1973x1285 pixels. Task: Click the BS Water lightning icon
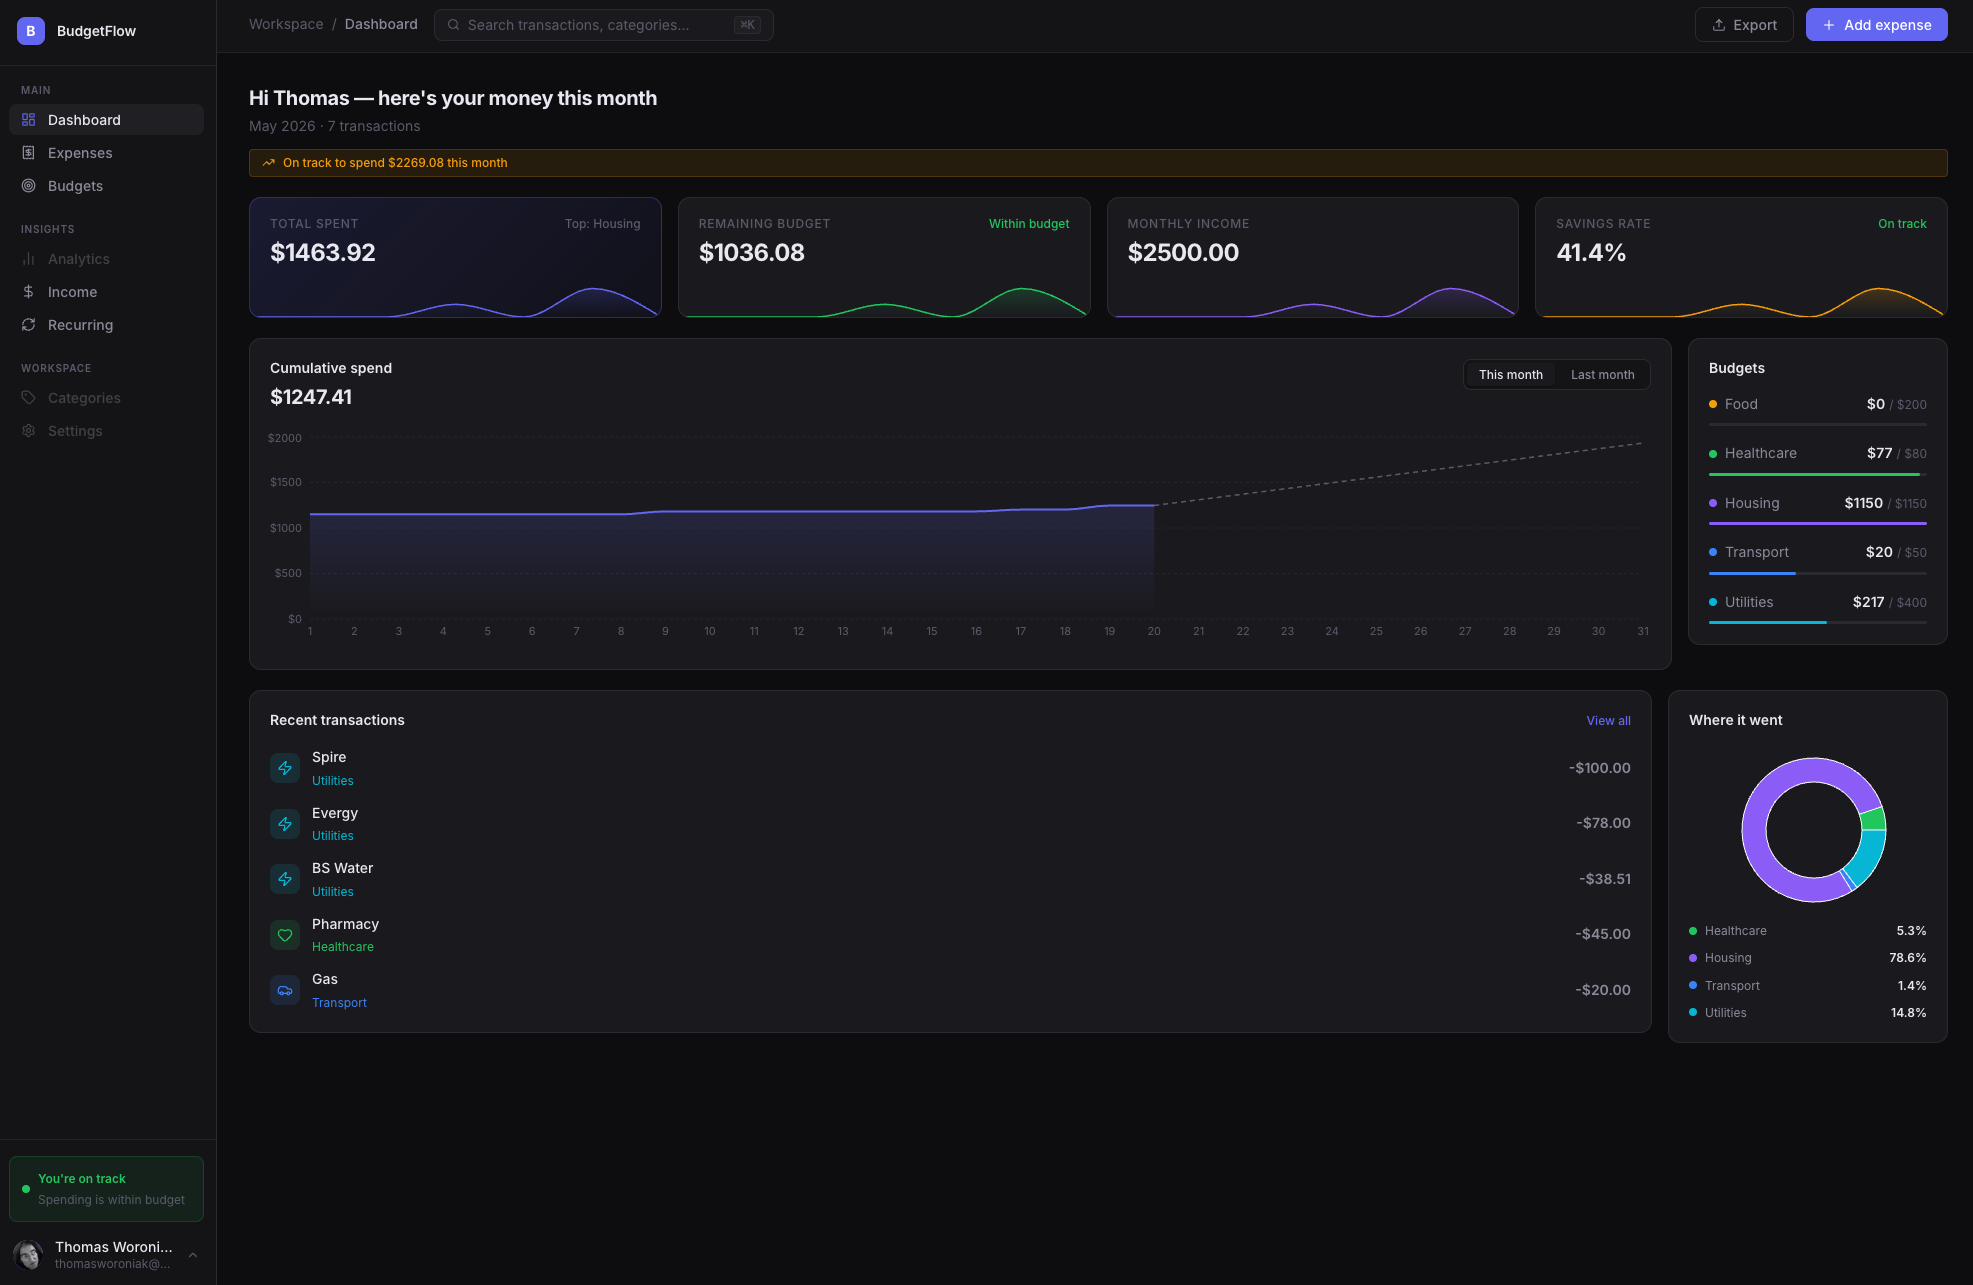coord(285,879)
